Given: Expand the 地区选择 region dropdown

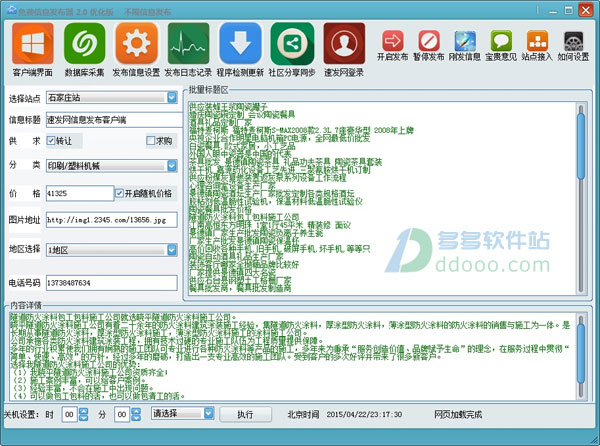Looking at the screenshot, I should point(171,246).
